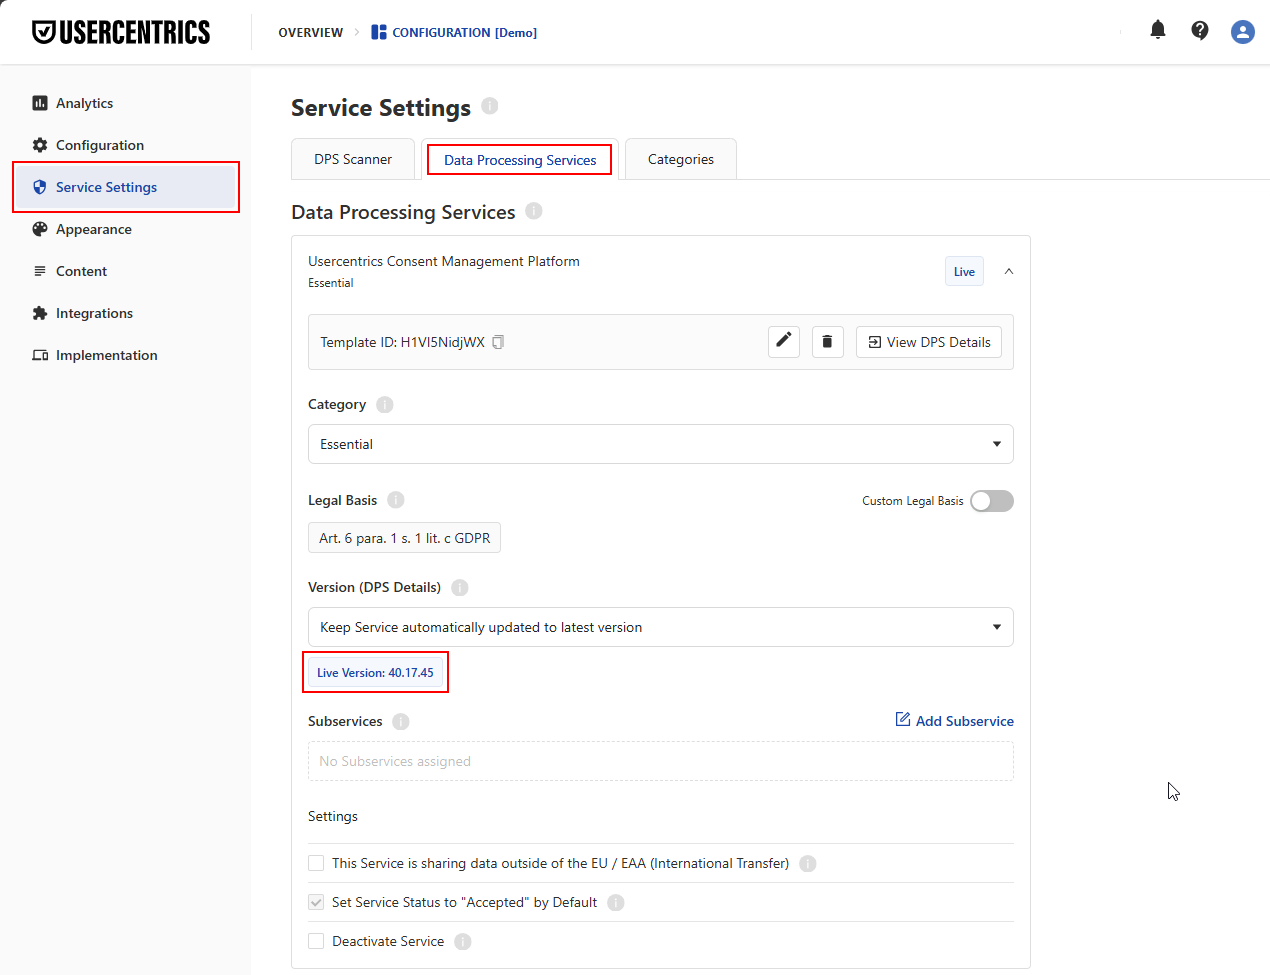Image resolution: width=1270 pixels, height=975 pixels.
Task: Open the user account avatar menu
Action: (1243, 32)
